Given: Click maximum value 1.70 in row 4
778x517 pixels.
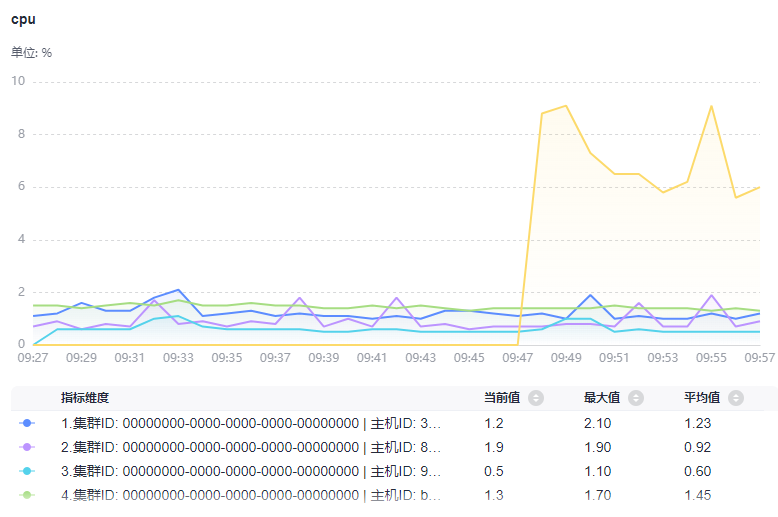Looking at the screenshot, I should (x=597, y=495).
